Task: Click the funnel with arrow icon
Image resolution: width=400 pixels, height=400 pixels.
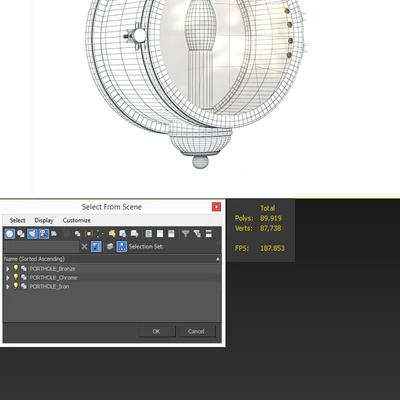Action: tap(197, 234)
